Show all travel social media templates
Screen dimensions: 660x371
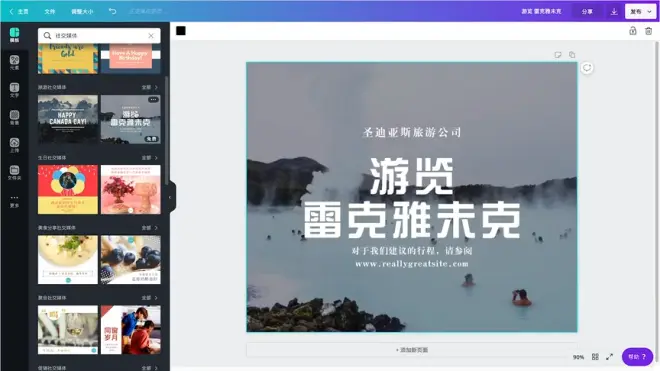pos(149,87)
